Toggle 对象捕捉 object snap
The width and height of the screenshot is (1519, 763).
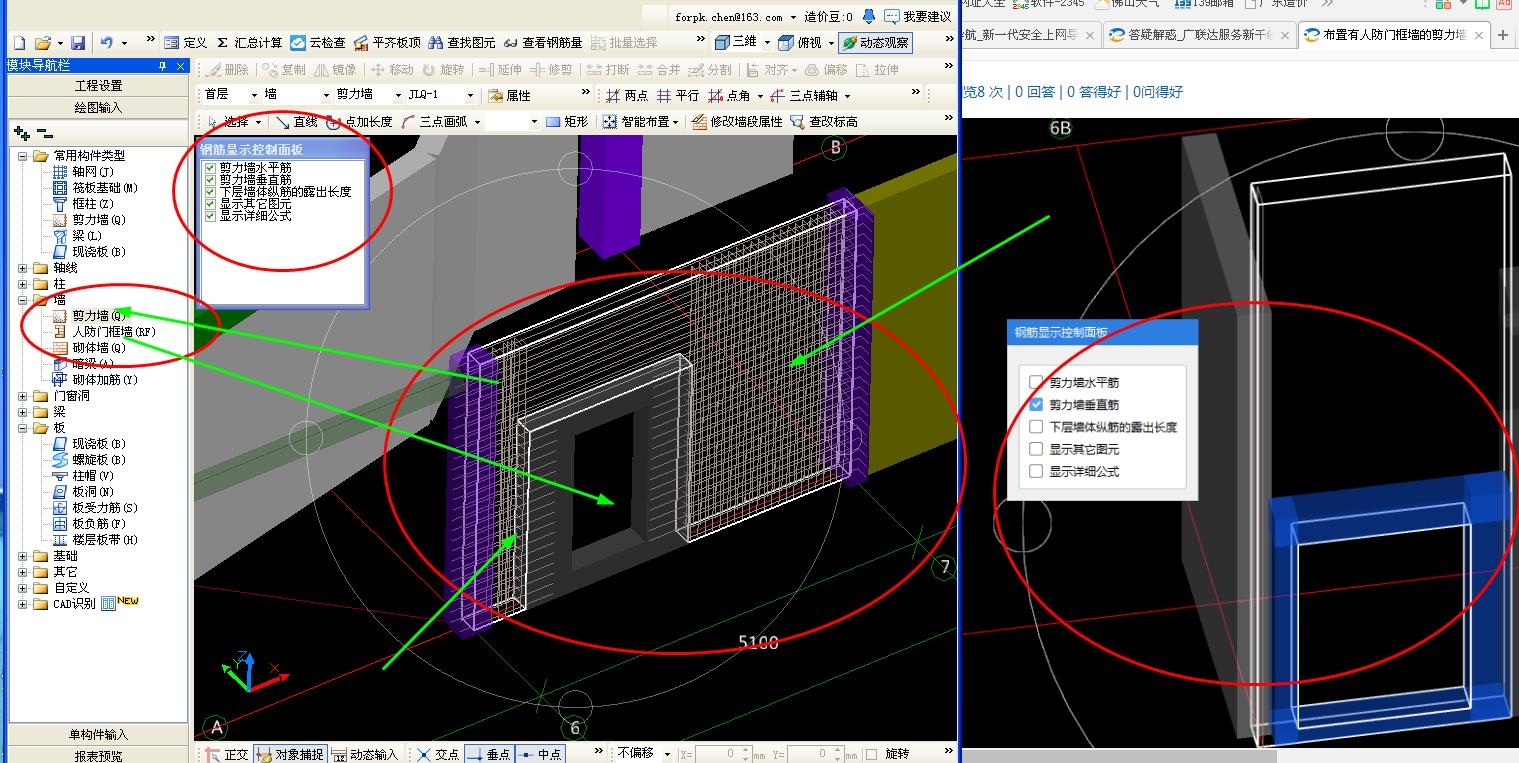[289, 754]
